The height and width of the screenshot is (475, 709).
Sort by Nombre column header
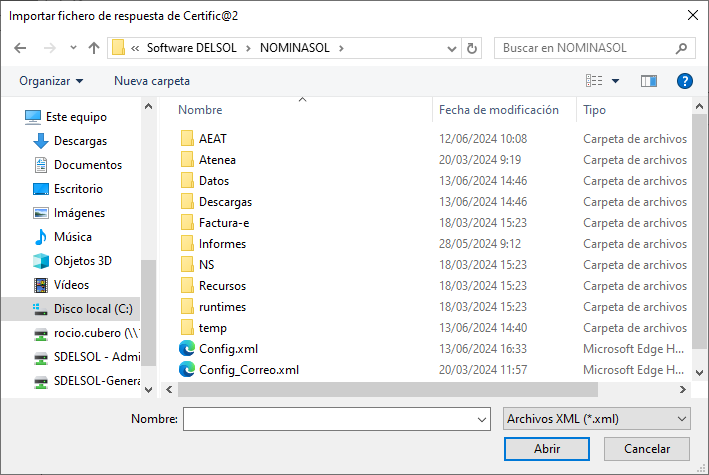[200, 110]
